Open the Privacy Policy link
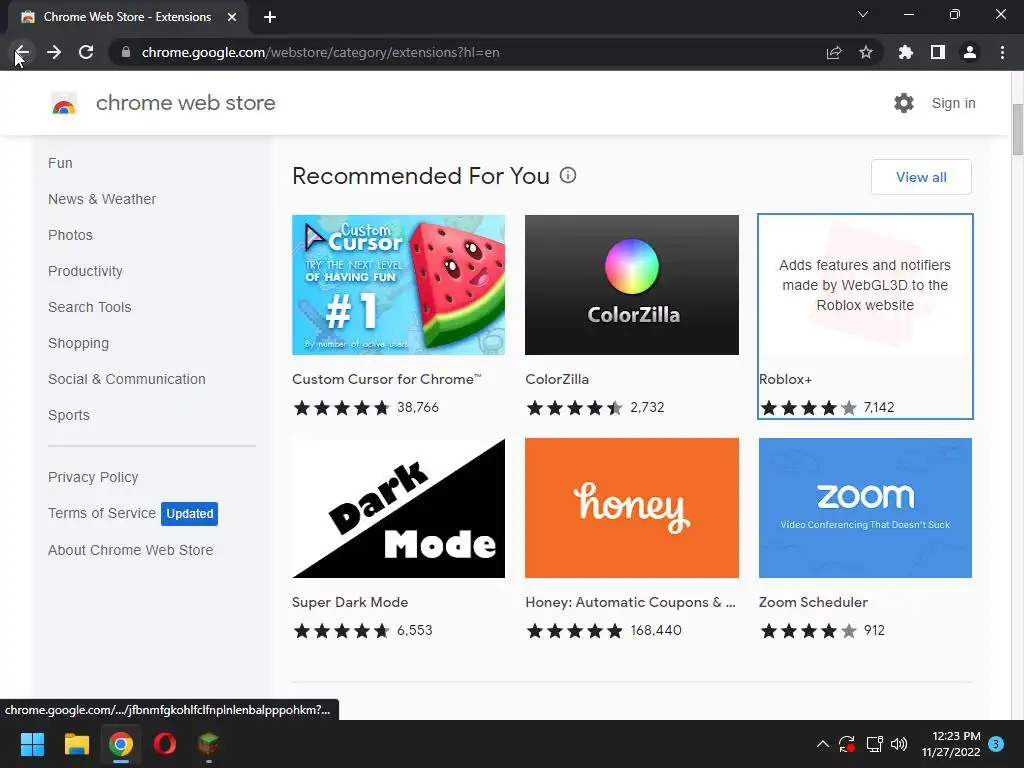Image resolution: width=1024 pixels, height=768 pixels. (x=93, y=477)
